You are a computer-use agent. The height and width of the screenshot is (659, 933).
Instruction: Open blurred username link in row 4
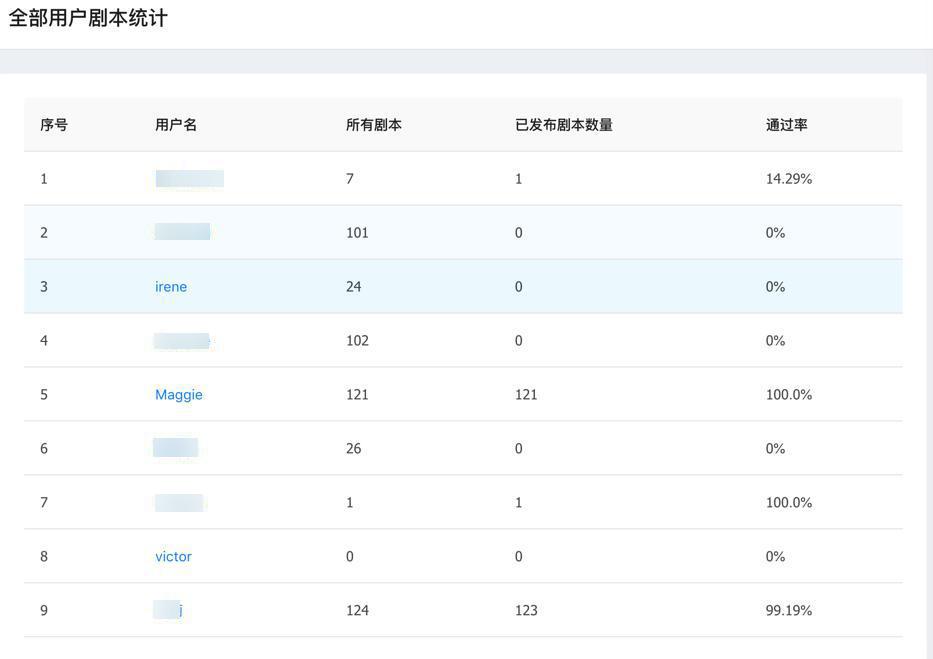pos(181,341)
